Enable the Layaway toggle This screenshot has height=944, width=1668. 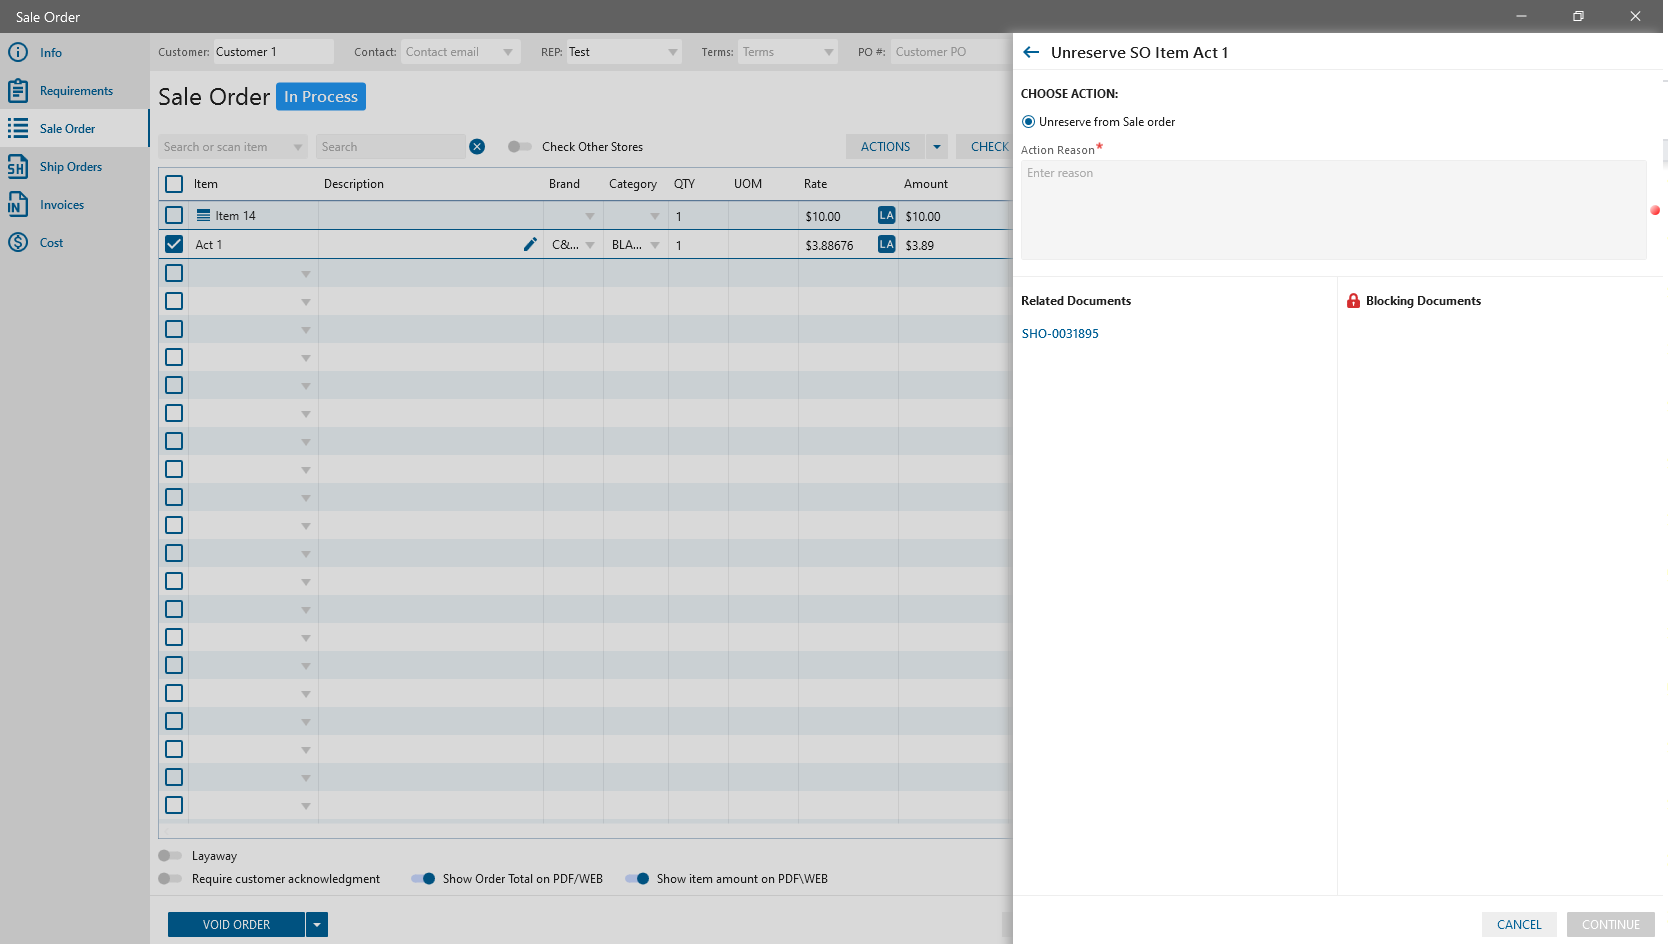(x=170, y=856)
